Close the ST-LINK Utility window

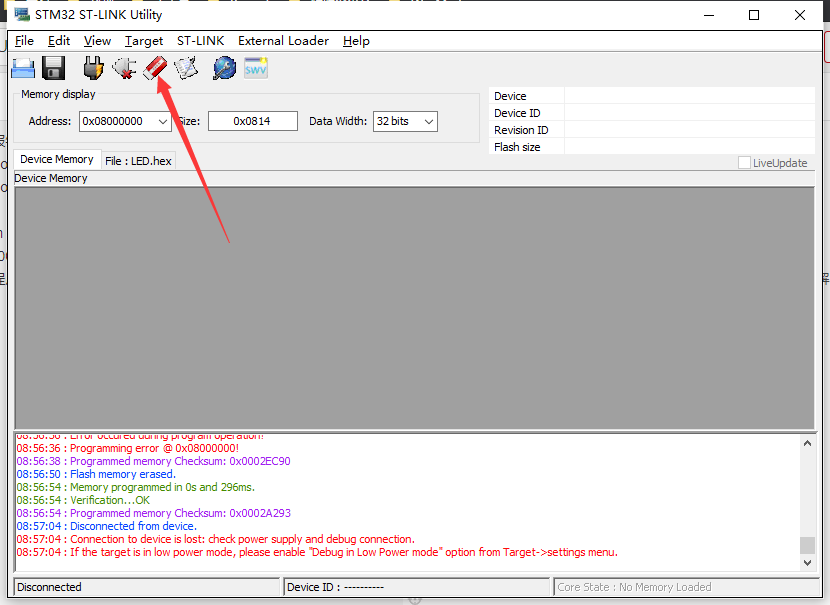(x=800, y=15)
